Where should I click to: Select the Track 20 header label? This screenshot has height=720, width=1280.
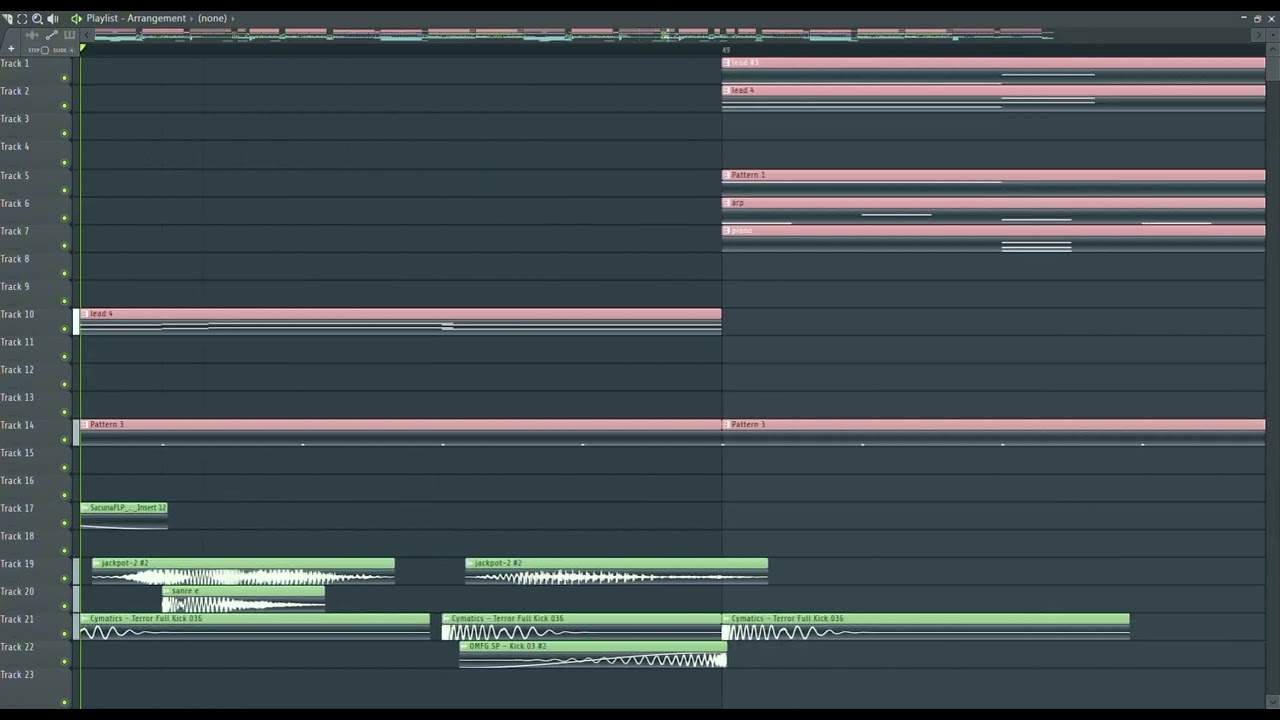[17, 592]
